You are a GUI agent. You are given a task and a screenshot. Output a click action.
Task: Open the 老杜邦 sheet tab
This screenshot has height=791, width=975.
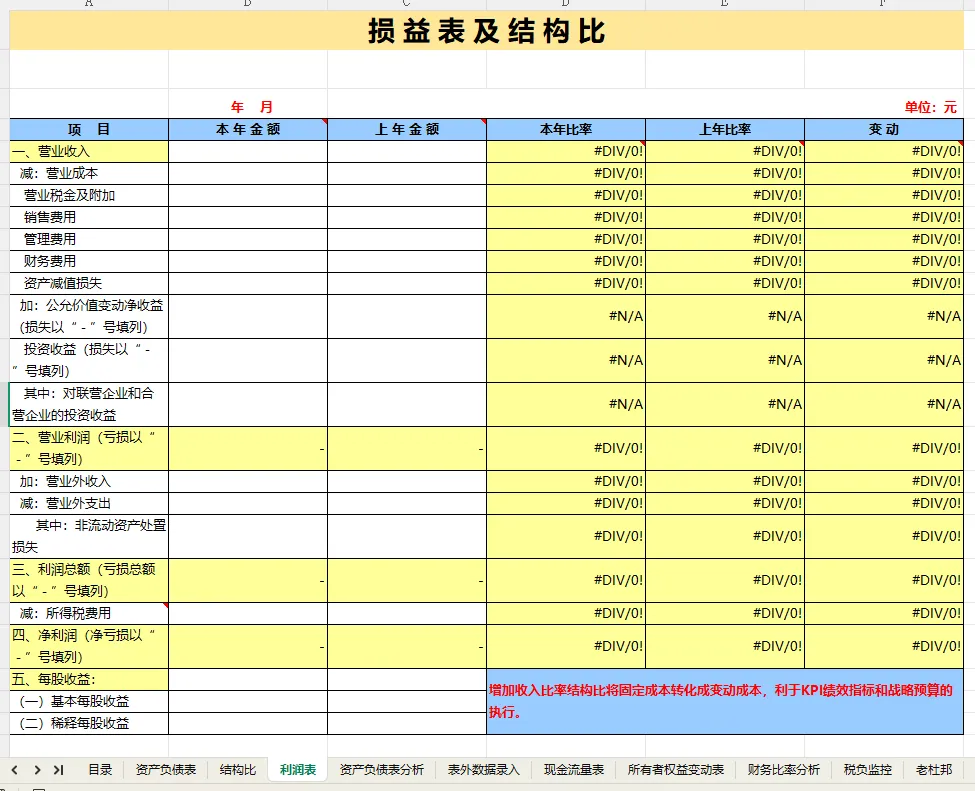click(x=934, y=770)
